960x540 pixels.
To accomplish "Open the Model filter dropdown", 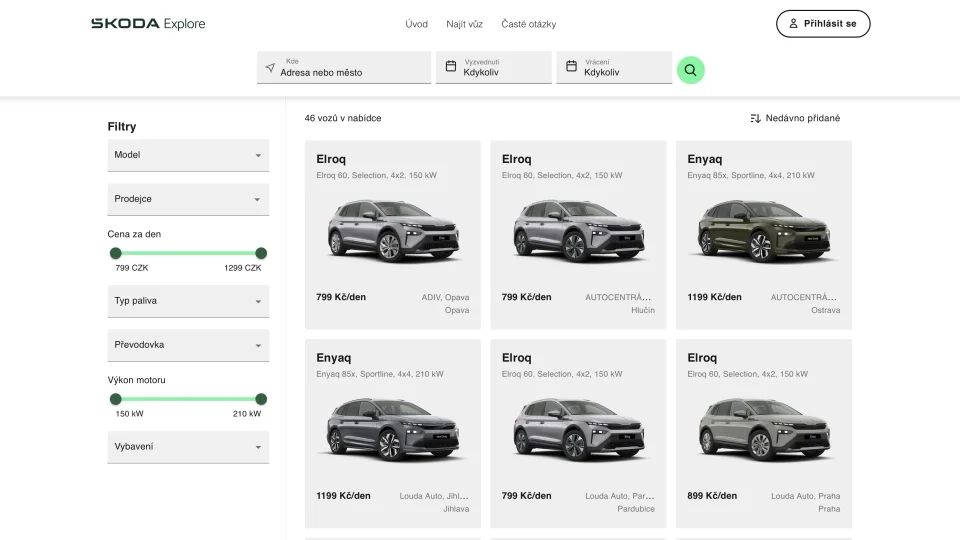I will coord(188,156).
